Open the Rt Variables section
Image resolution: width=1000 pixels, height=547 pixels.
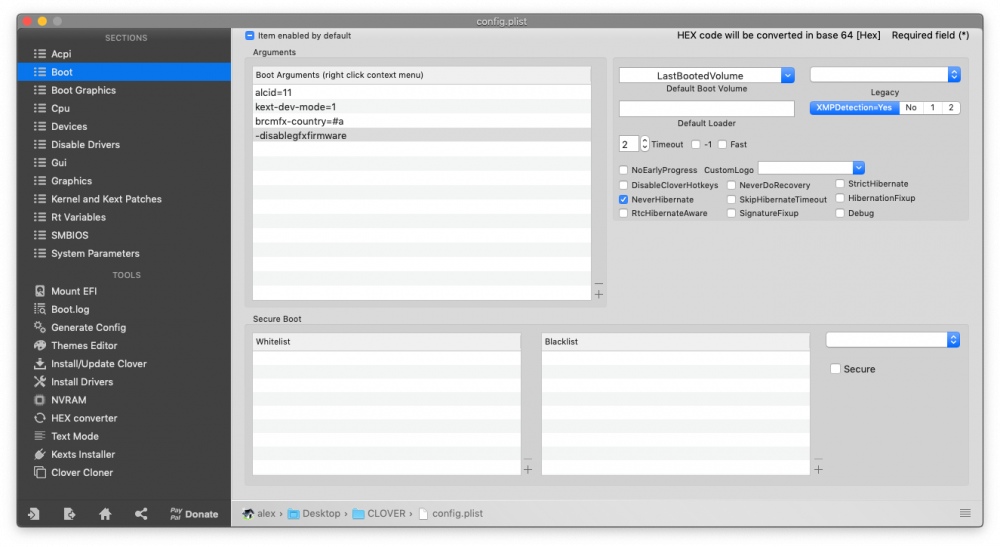[78, 217]
